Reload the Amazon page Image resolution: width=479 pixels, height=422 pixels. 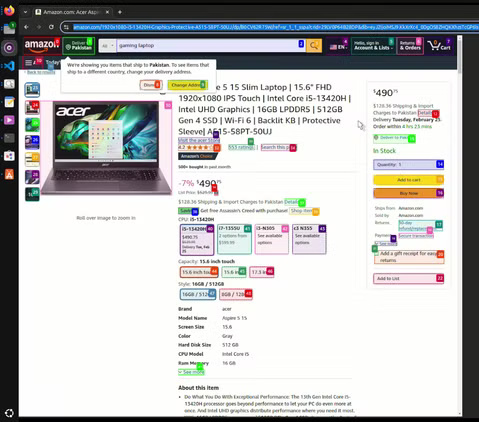[51, 27]
